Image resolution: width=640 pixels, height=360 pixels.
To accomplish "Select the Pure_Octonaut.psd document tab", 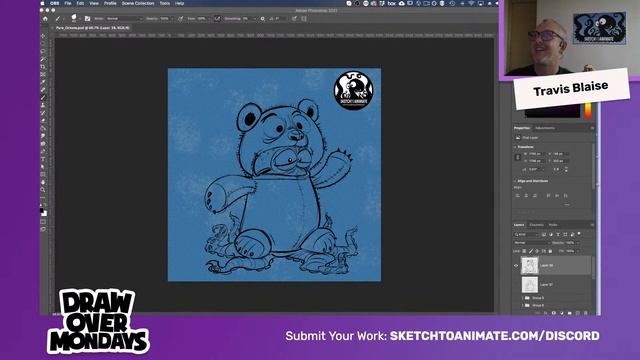I will [x=92, y=28].
